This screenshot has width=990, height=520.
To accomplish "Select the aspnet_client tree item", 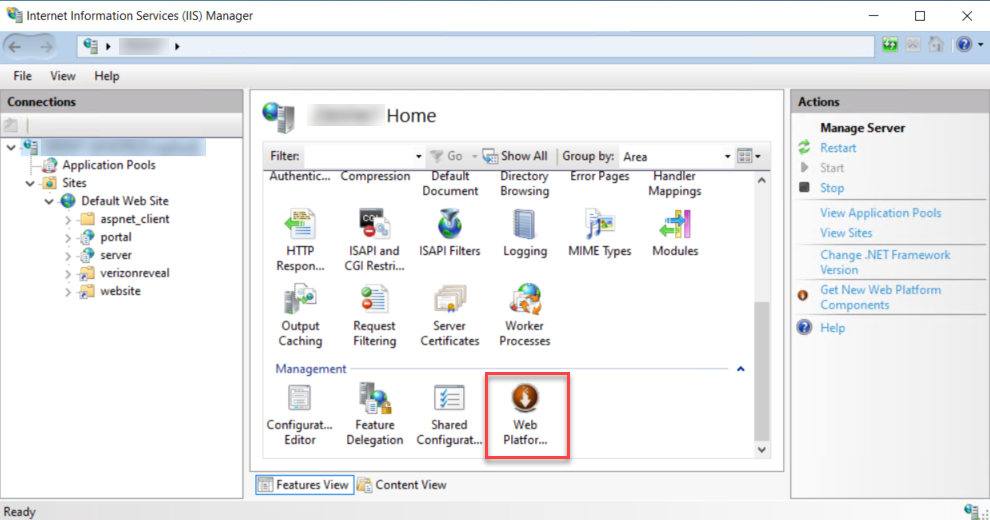I will coord(134,219).
